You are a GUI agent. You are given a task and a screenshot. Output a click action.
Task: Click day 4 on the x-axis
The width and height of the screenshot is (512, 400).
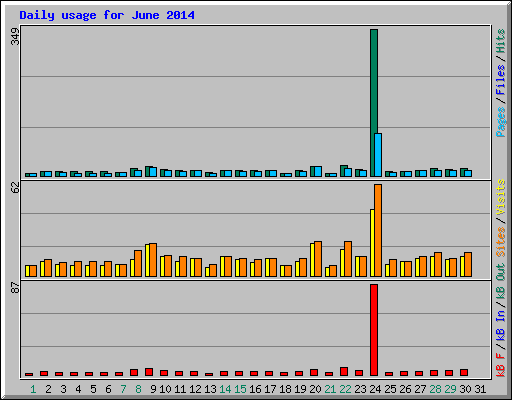78,389
